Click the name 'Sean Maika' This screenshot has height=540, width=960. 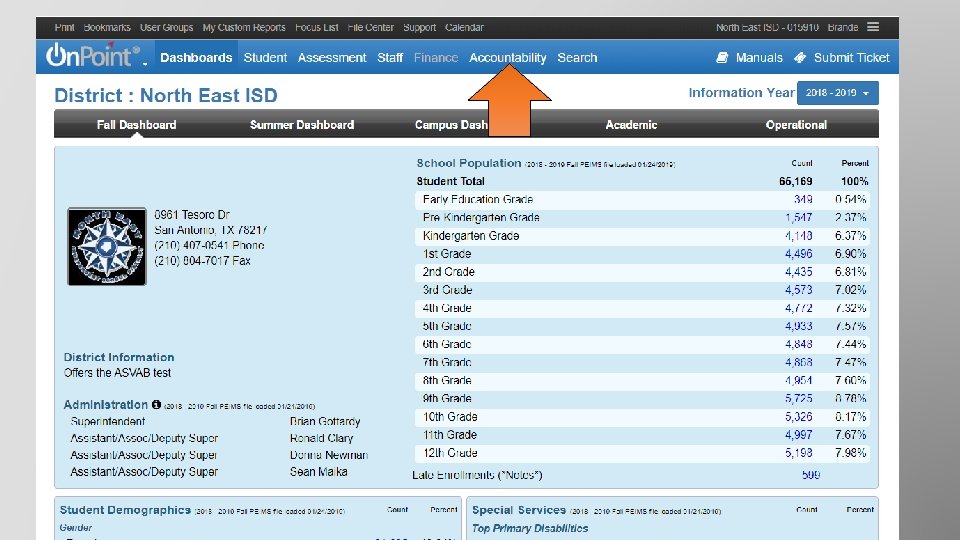[x=318, y=472]
